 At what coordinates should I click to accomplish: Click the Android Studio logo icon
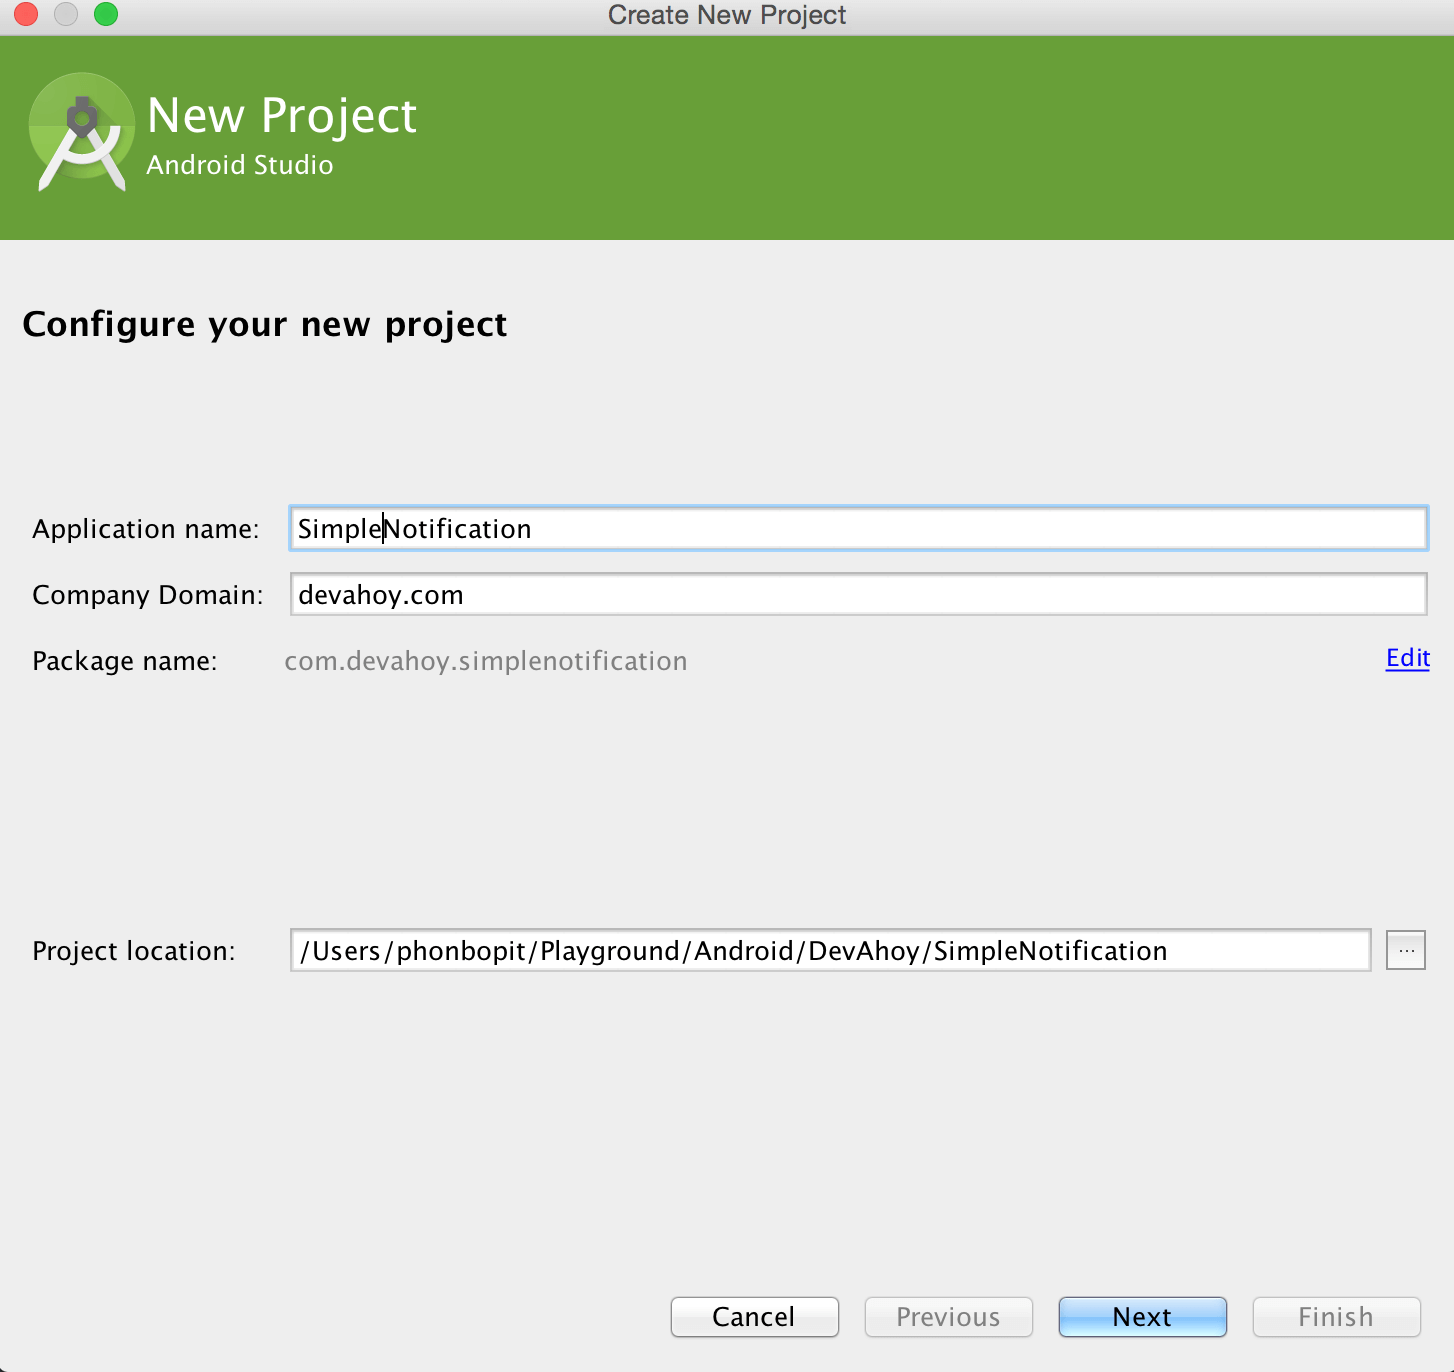click(82, 133)
